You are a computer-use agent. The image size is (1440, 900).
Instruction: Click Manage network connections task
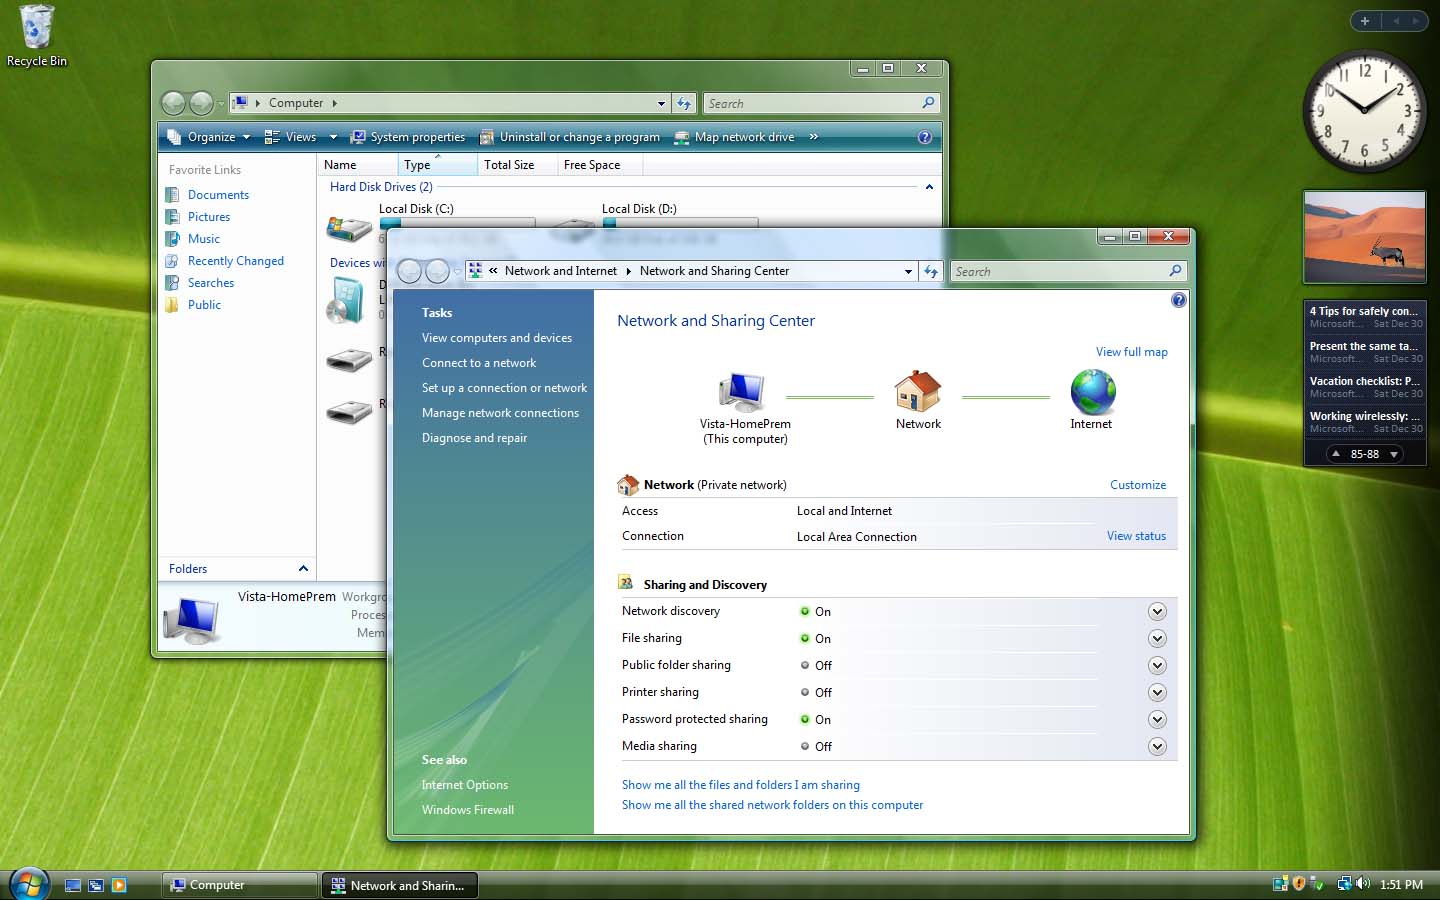click(x=500, y=413)
